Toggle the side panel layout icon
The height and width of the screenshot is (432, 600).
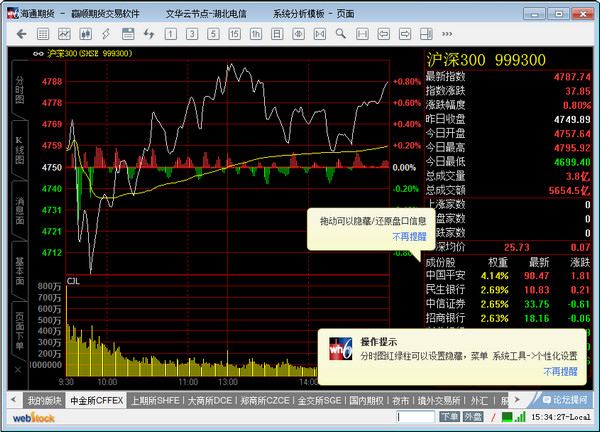426,34
